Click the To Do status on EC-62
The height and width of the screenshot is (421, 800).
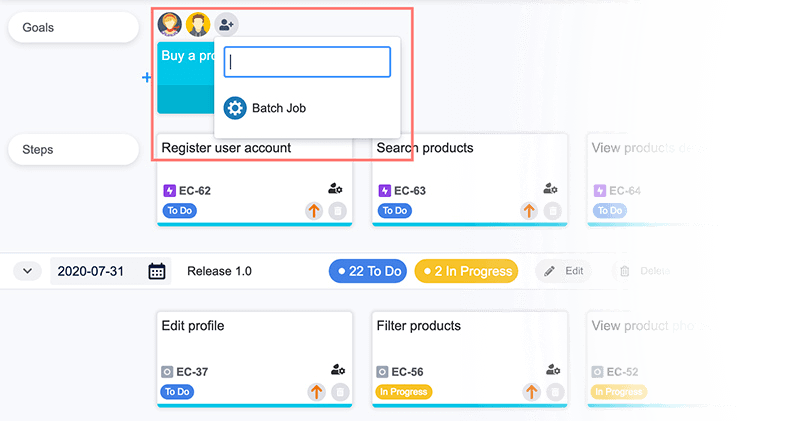[180, 210]
